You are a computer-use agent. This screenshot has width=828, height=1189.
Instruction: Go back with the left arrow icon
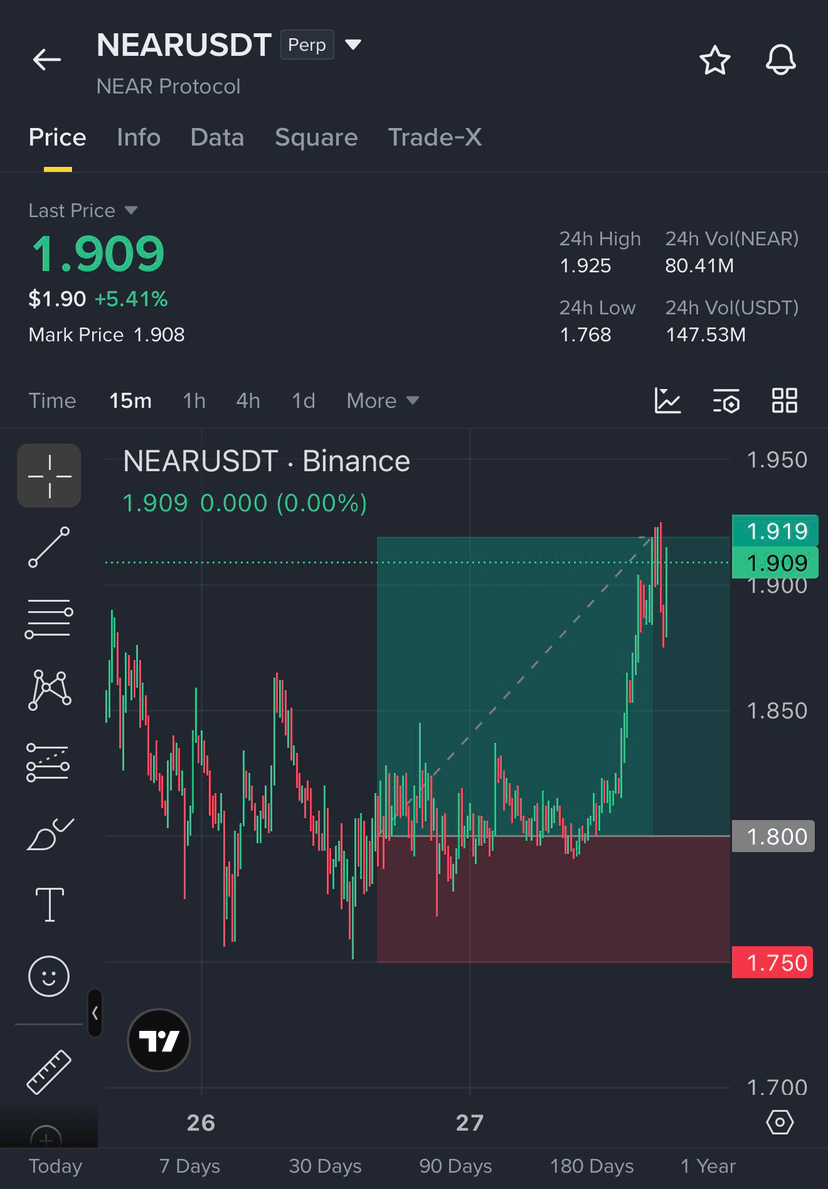(x=46, y=60)
